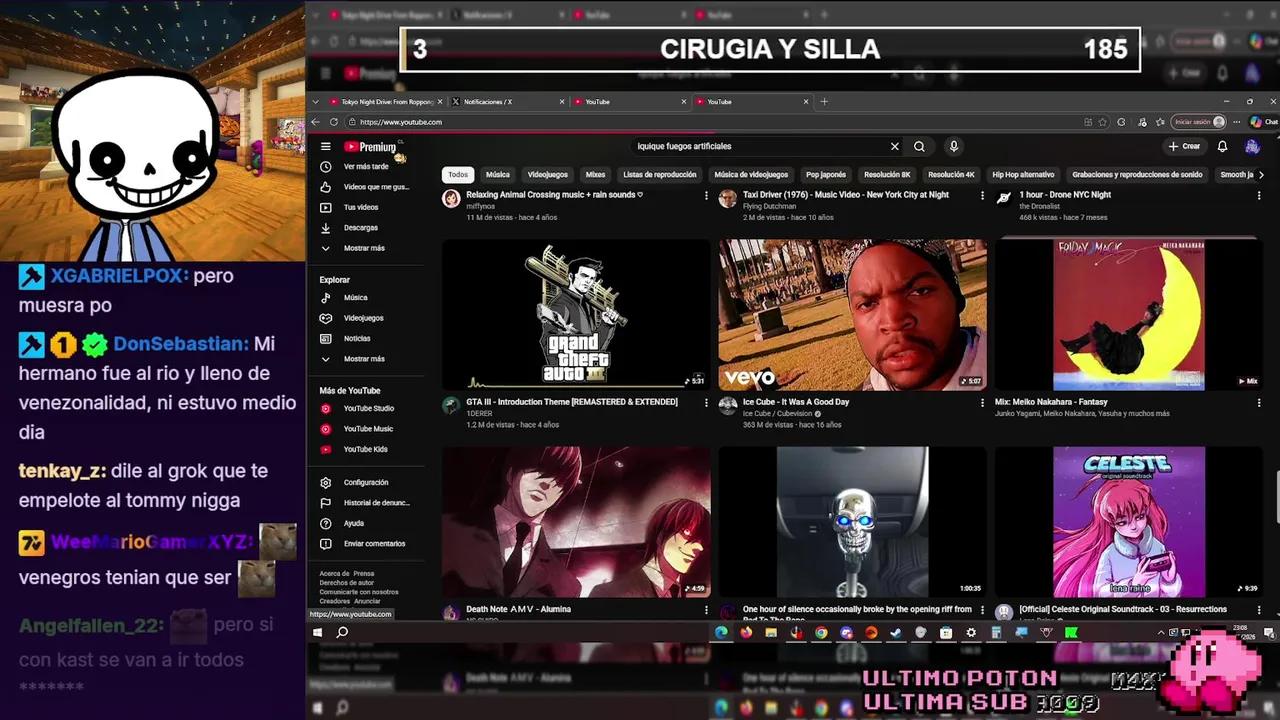Click the Crear button
Image resolution: width=1280 pixels, height=720 pixels.
[x=1184, y=146]
